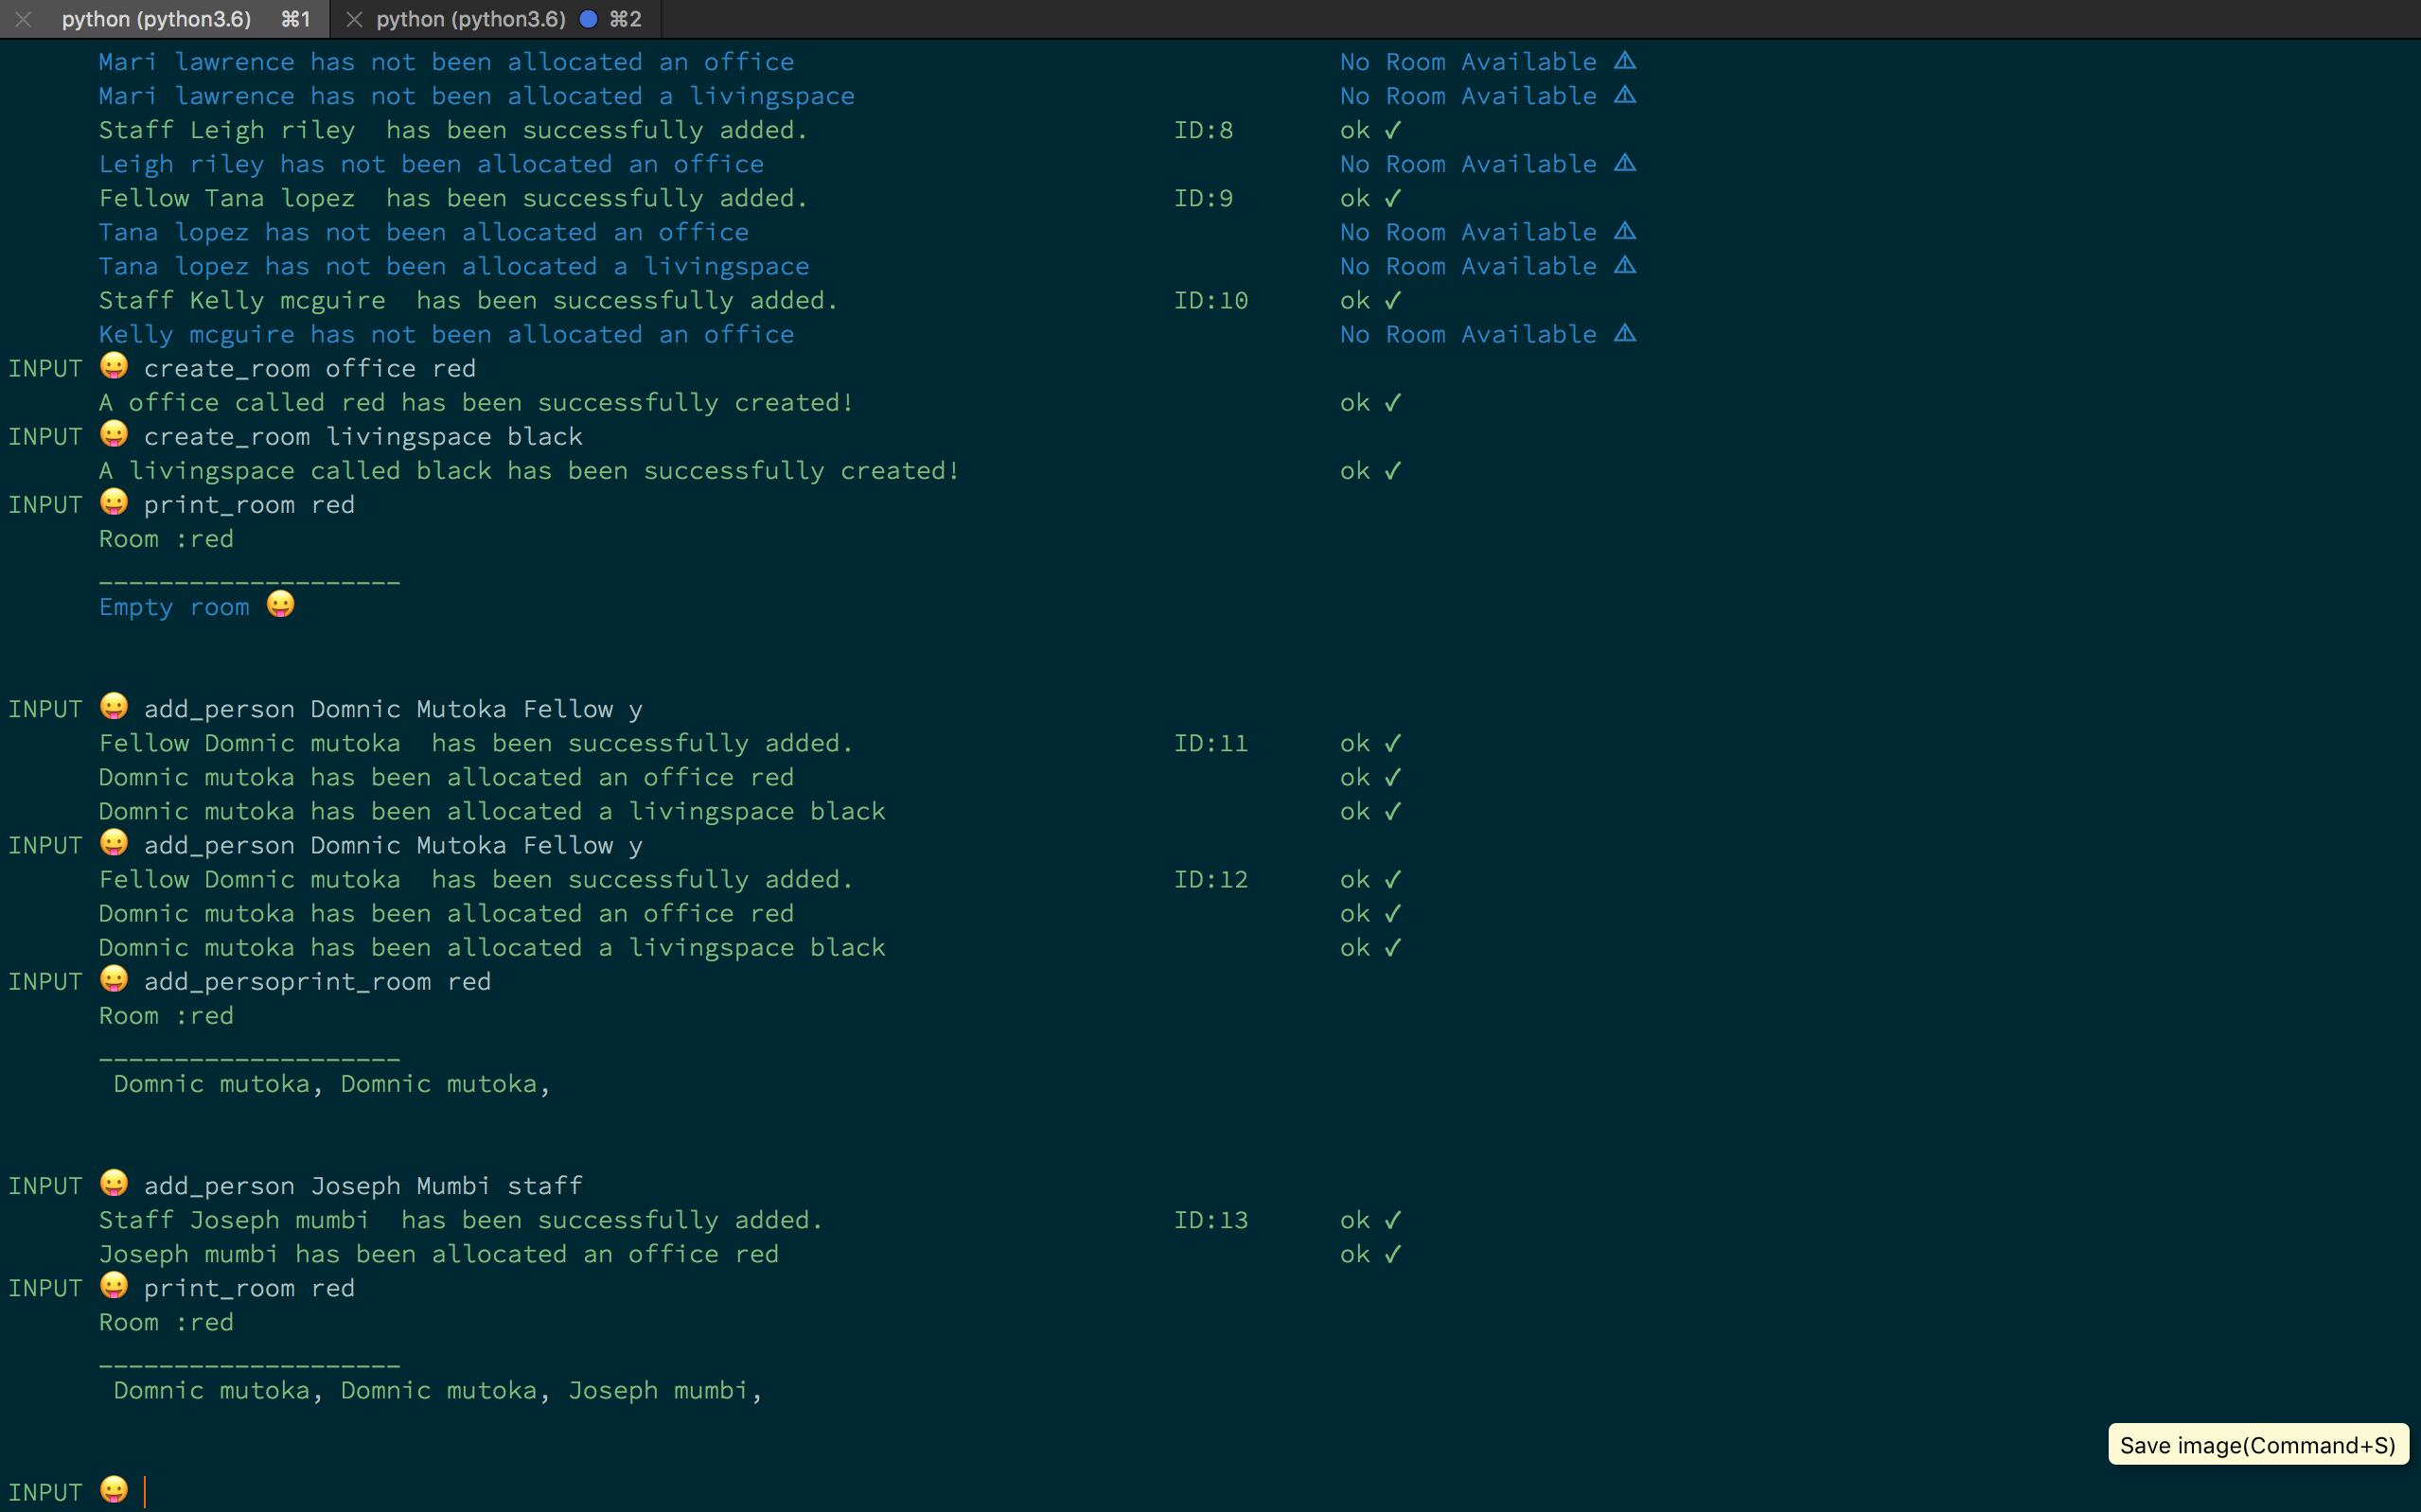The width and height of the screenshot is (2421, 1512).
Task: Click the emoji at the bottom empty prompt
Action: (x=114, y=1490)
